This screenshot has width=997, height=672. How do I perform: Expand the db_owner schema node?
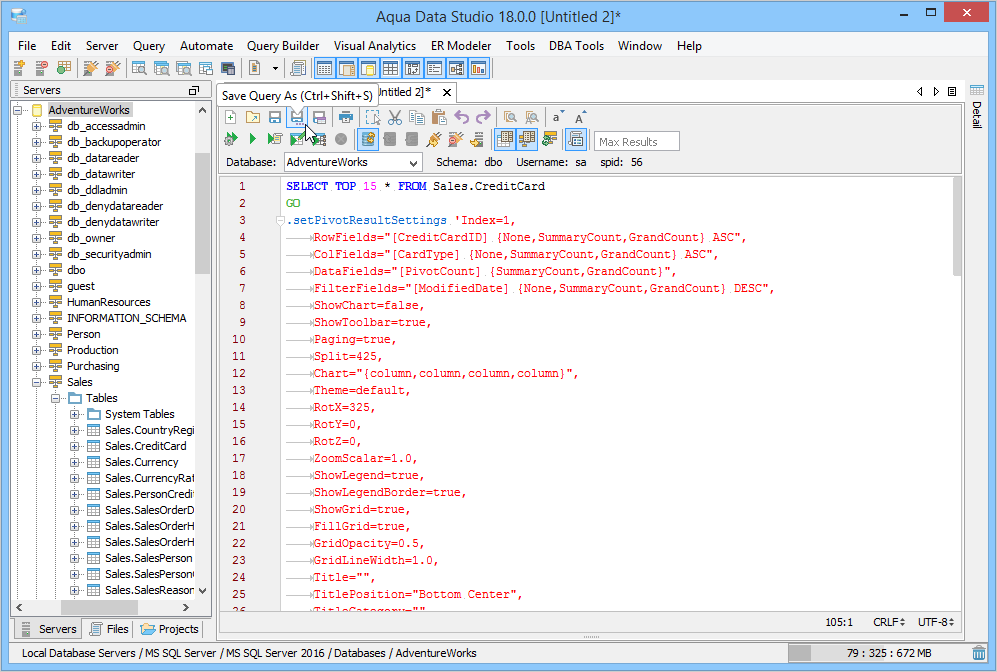37,238
